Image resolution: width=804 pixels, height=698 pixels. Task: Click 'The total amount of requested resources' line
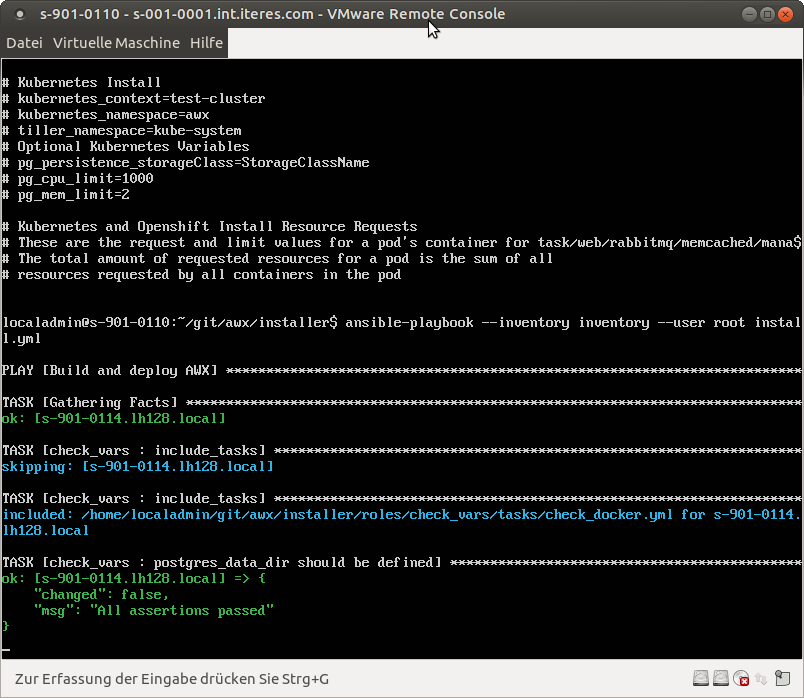coord(277,258)
